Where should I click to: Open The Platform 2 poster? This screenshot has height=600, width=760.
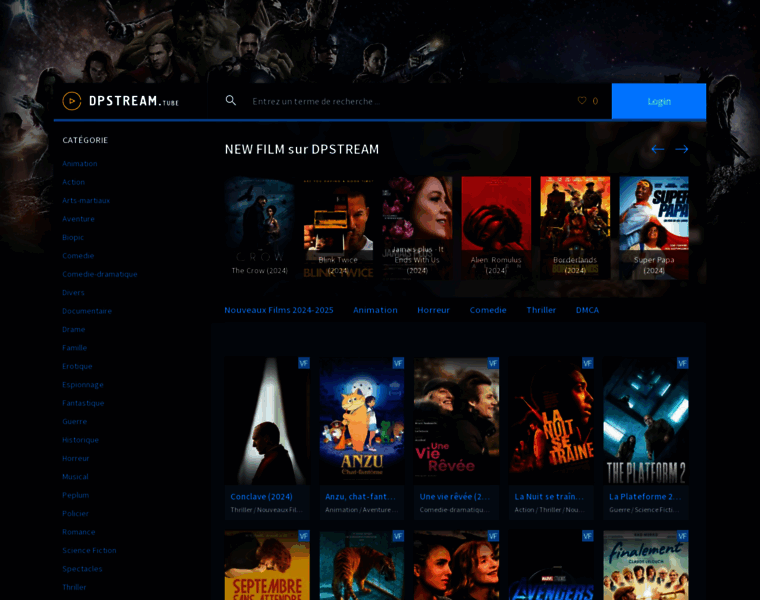[x=646, y=421]
